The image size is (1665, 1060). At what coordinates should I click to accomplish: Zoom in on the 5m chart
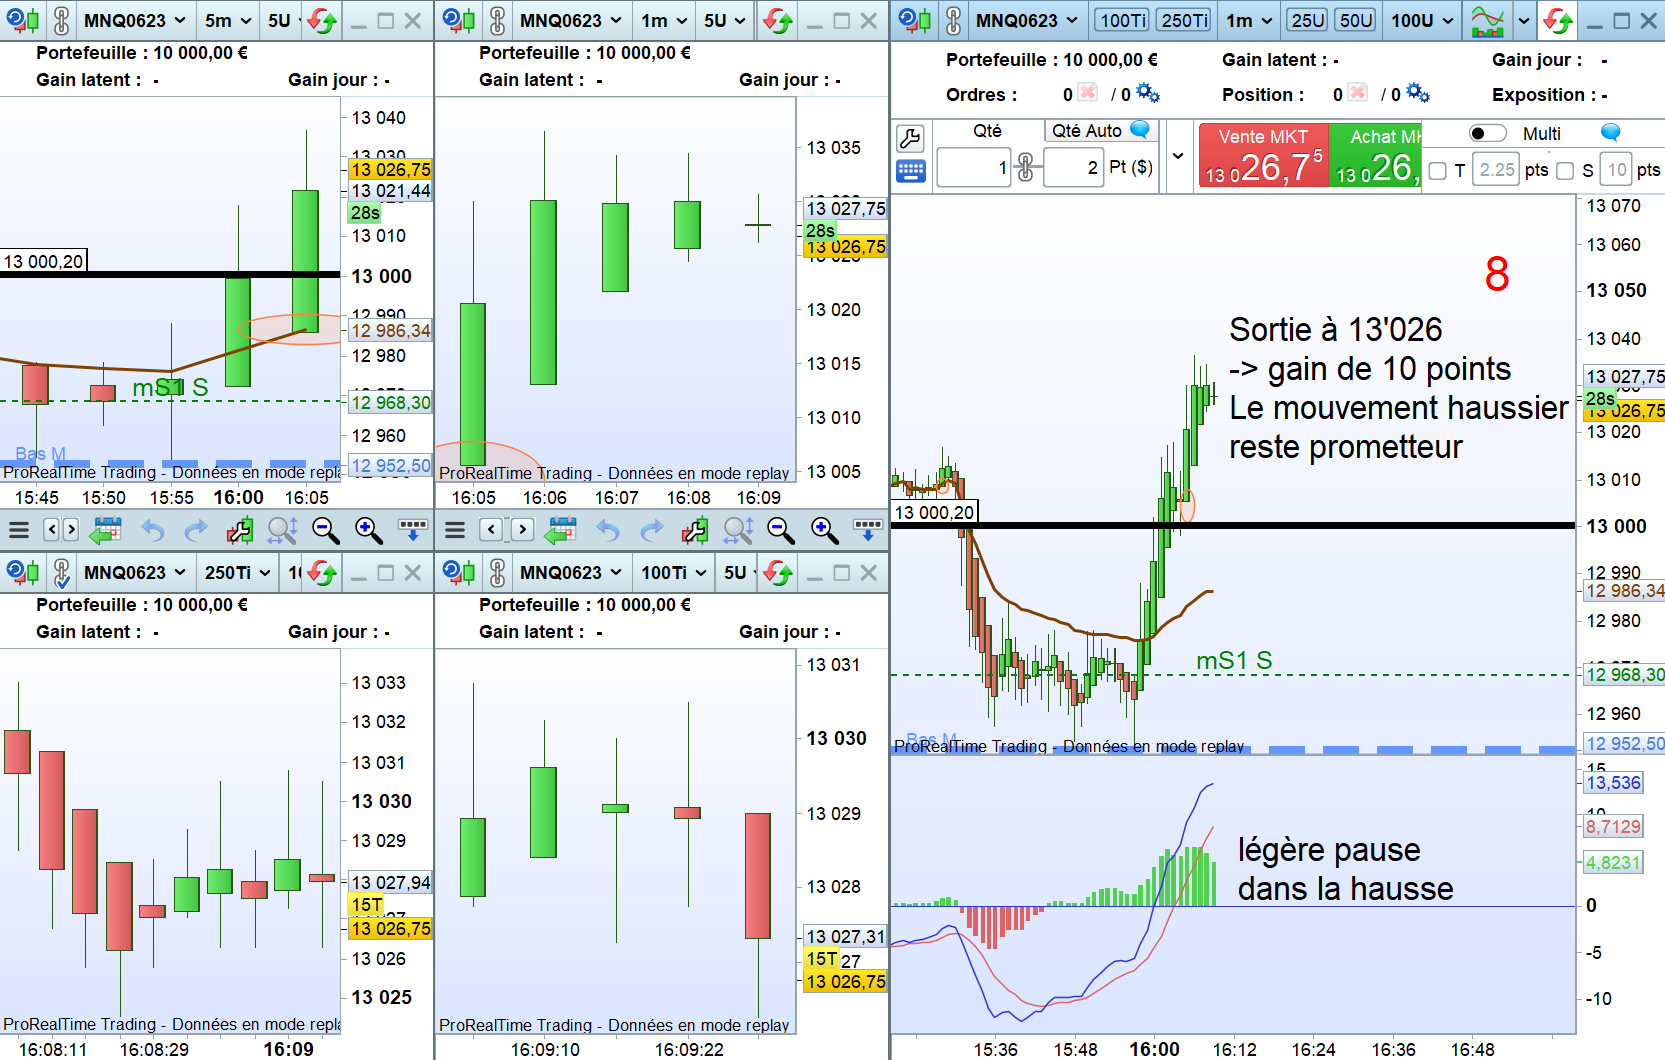pyautogui.click(x=368, y=530)
